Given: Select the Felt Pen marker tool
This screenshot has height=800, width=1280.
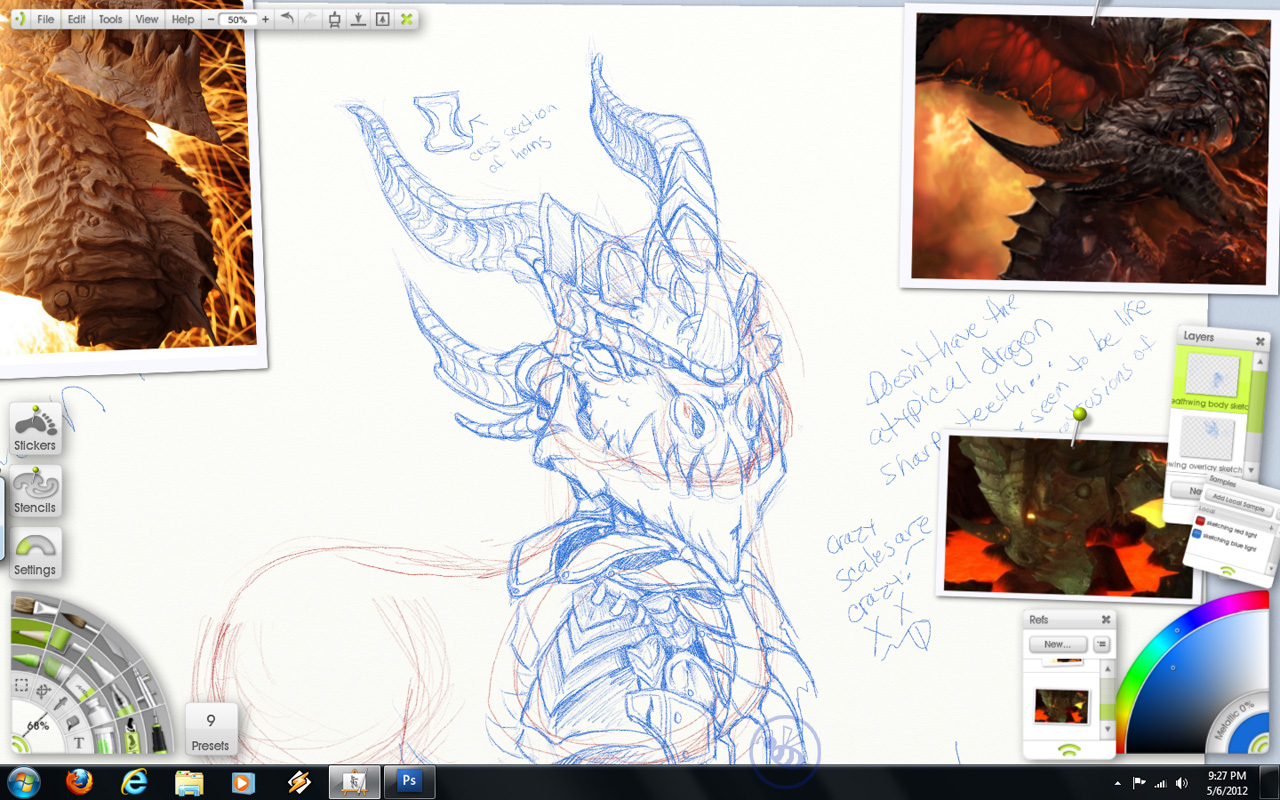Looking at the screenshot, I should tap(100, 671).
